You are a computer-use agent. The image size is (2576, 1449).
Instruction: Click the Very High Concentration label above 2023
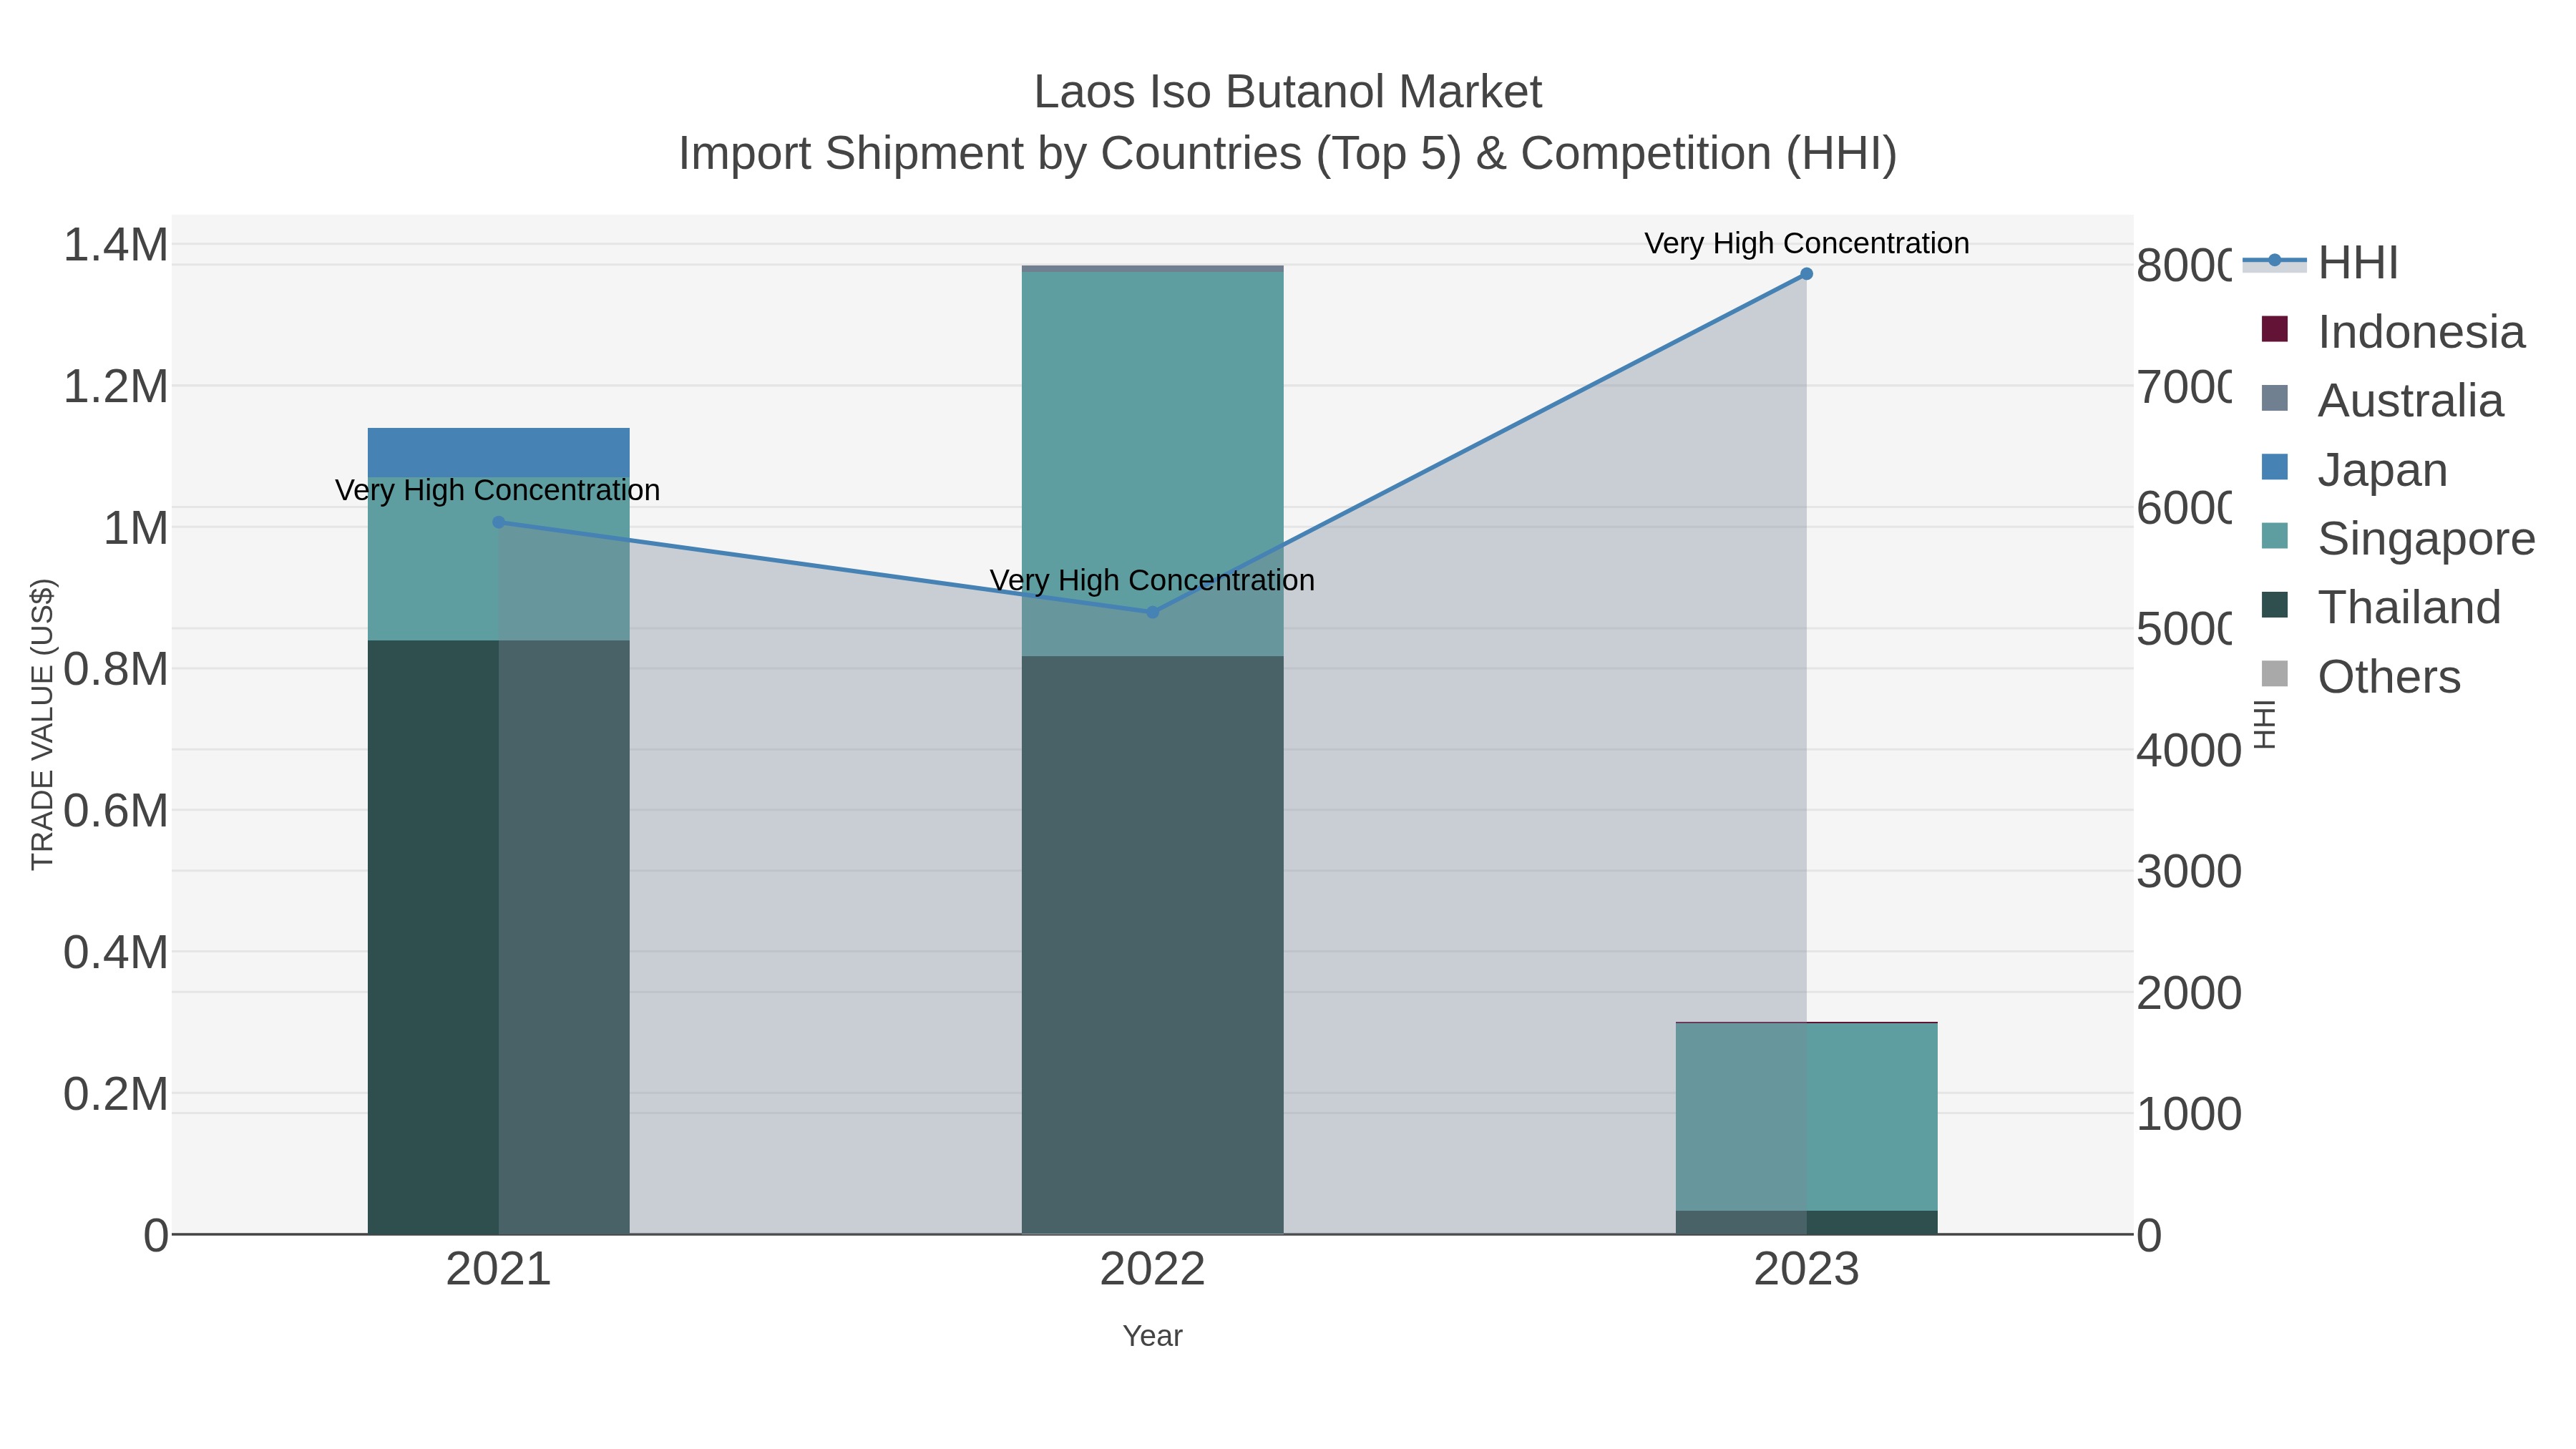[x=1806, y=243]
